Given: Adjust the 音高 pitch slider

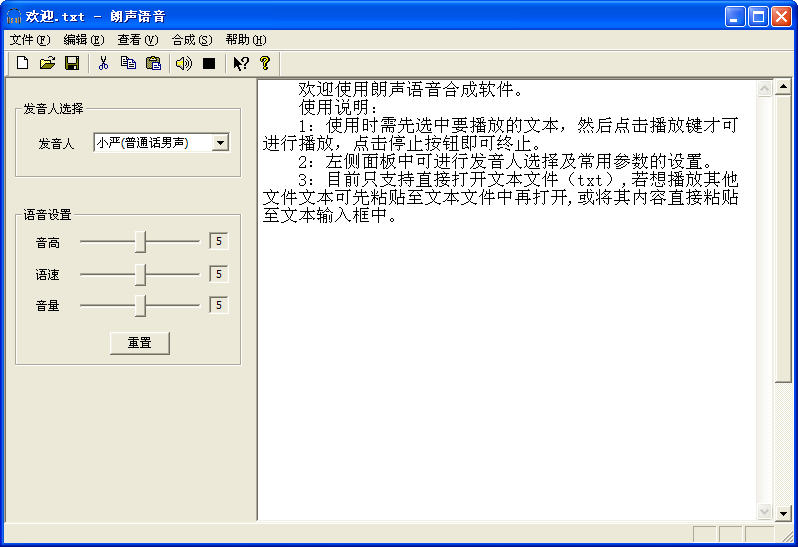Looking at the screenshot, I should (x=140, y=242).
